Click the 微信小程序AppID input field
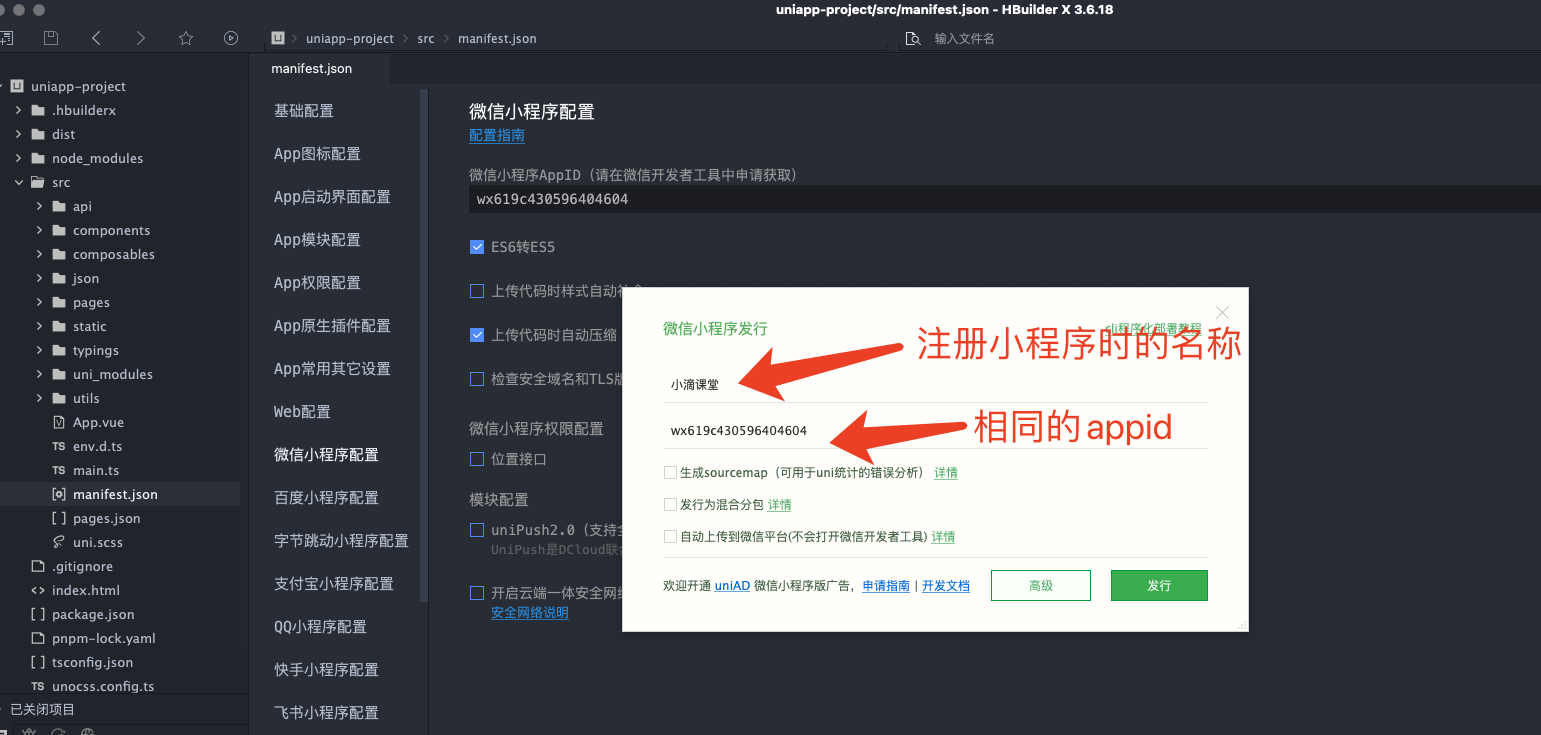 [x=700, y=199]
